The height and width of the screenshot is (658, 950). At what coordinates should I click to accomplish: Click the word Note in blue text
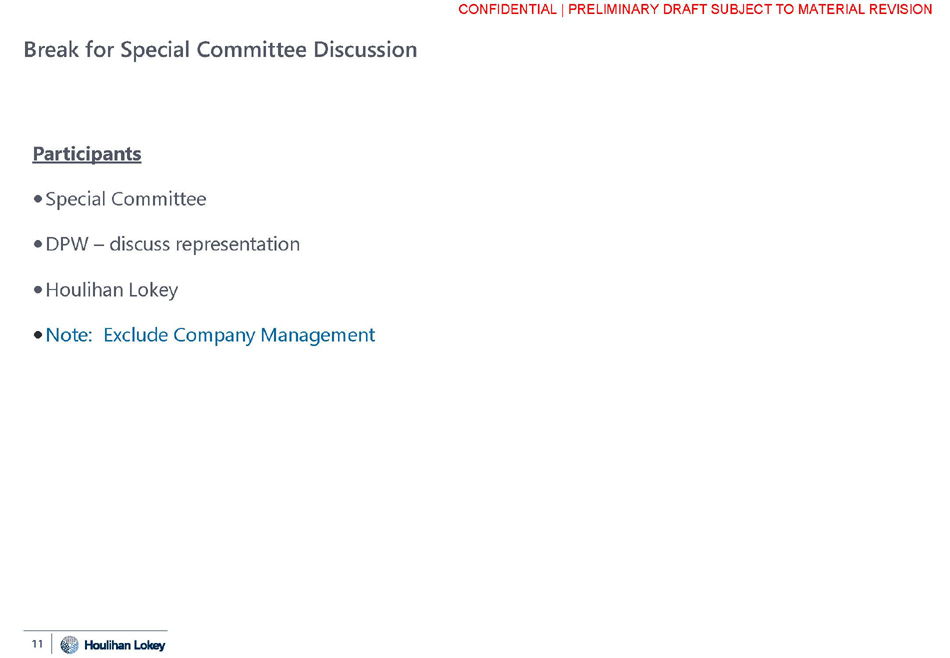pyautogui.click(x=68, y=335)
